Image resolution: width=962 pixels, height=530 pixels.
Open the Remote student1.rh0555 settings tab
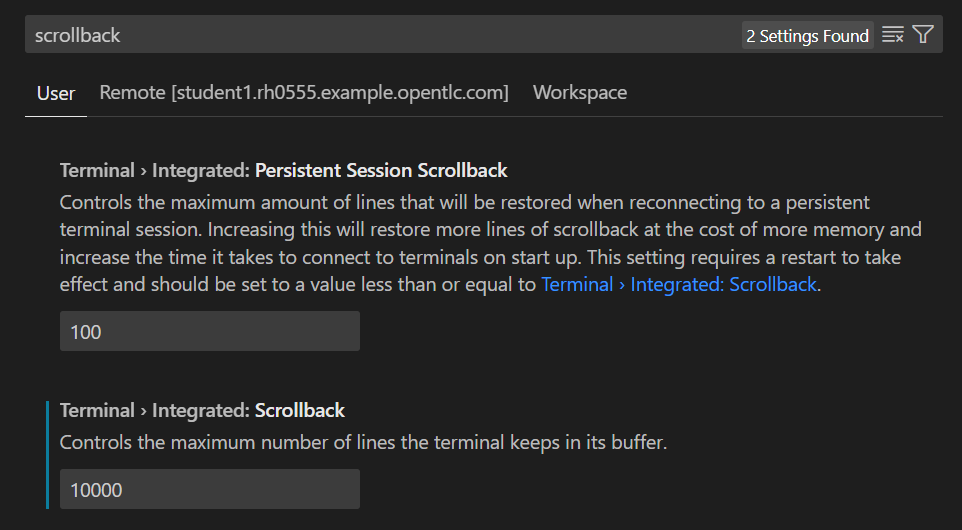coord(304,93)
